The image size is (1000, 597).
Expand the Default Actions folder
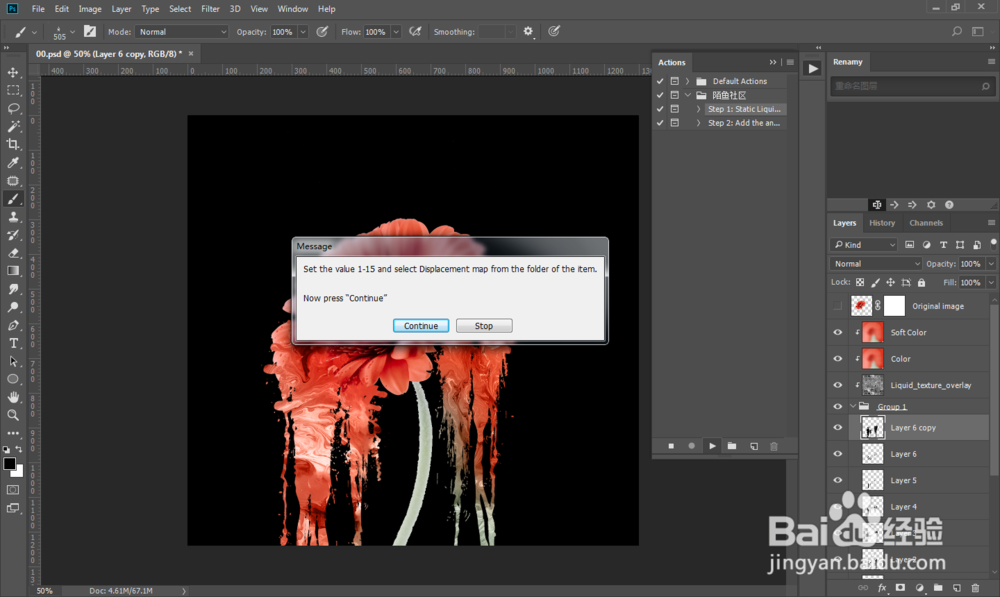tap(688, 81)
